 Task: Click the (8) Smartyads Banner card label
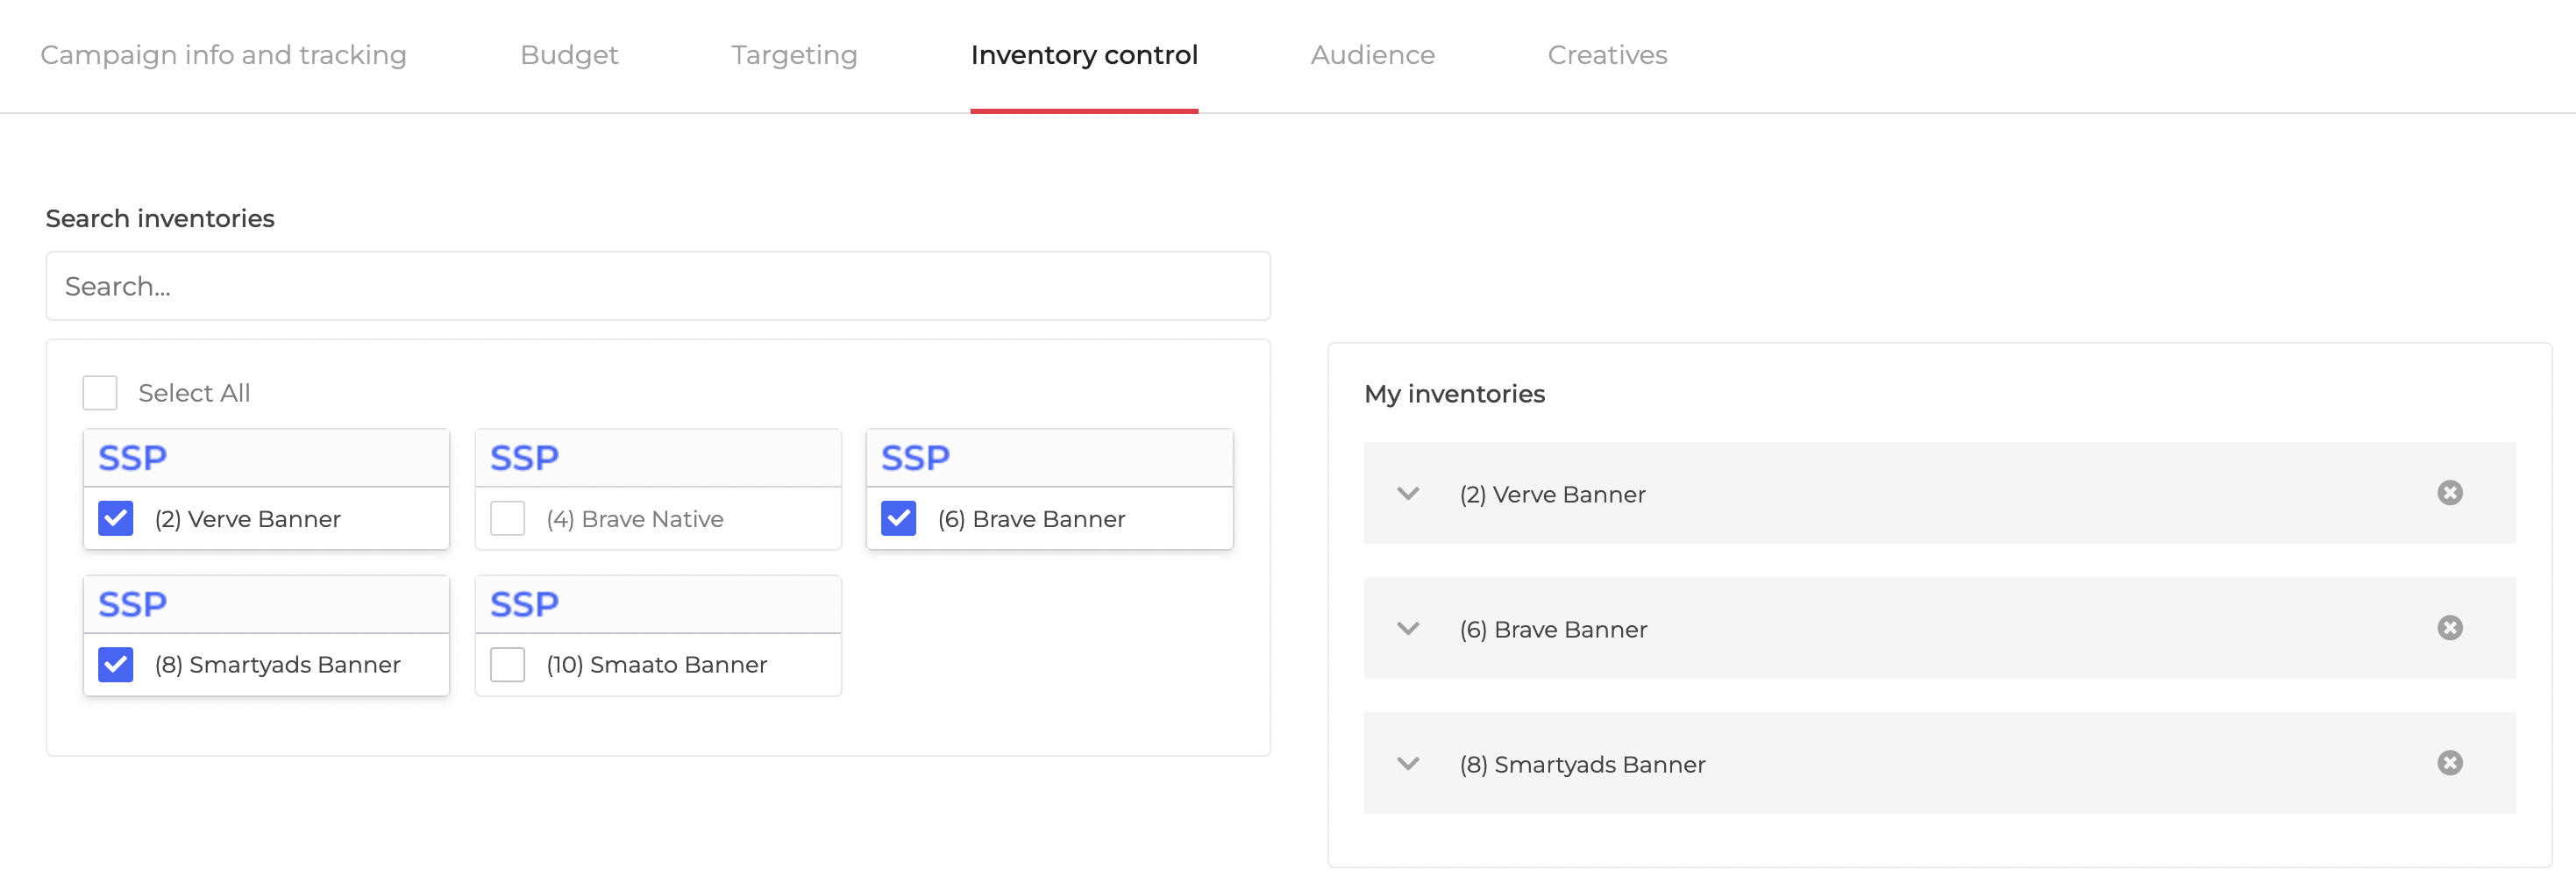click(x=277, y=665)
